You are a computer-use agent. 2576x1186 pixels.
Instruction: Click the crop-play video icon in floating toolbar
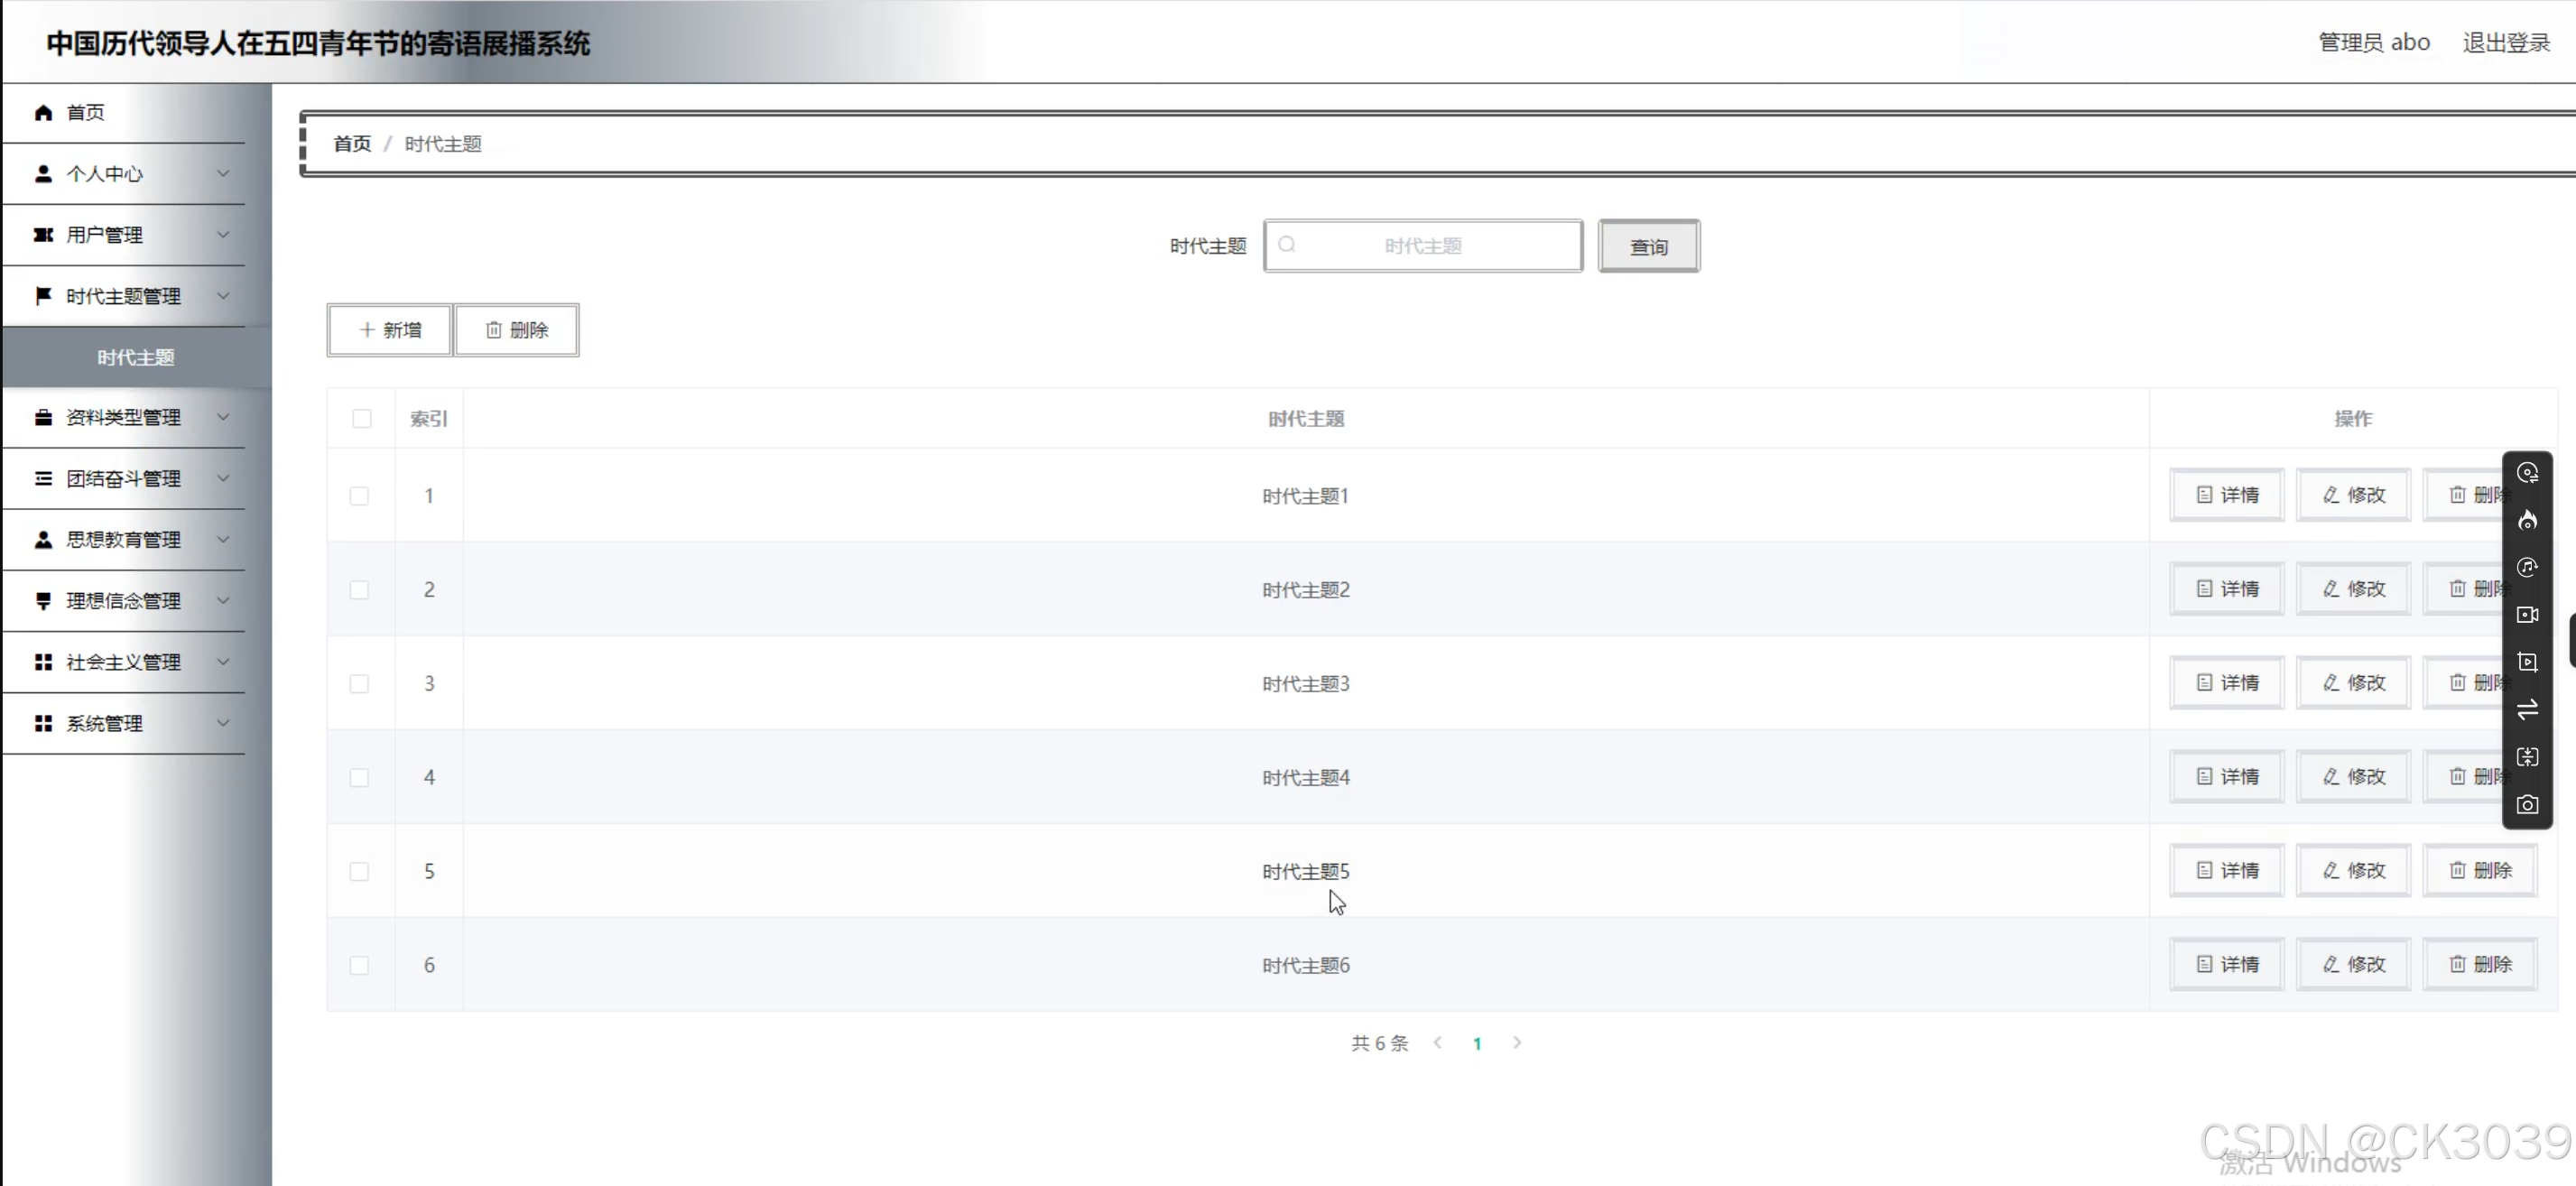[x=2527, y=662]
